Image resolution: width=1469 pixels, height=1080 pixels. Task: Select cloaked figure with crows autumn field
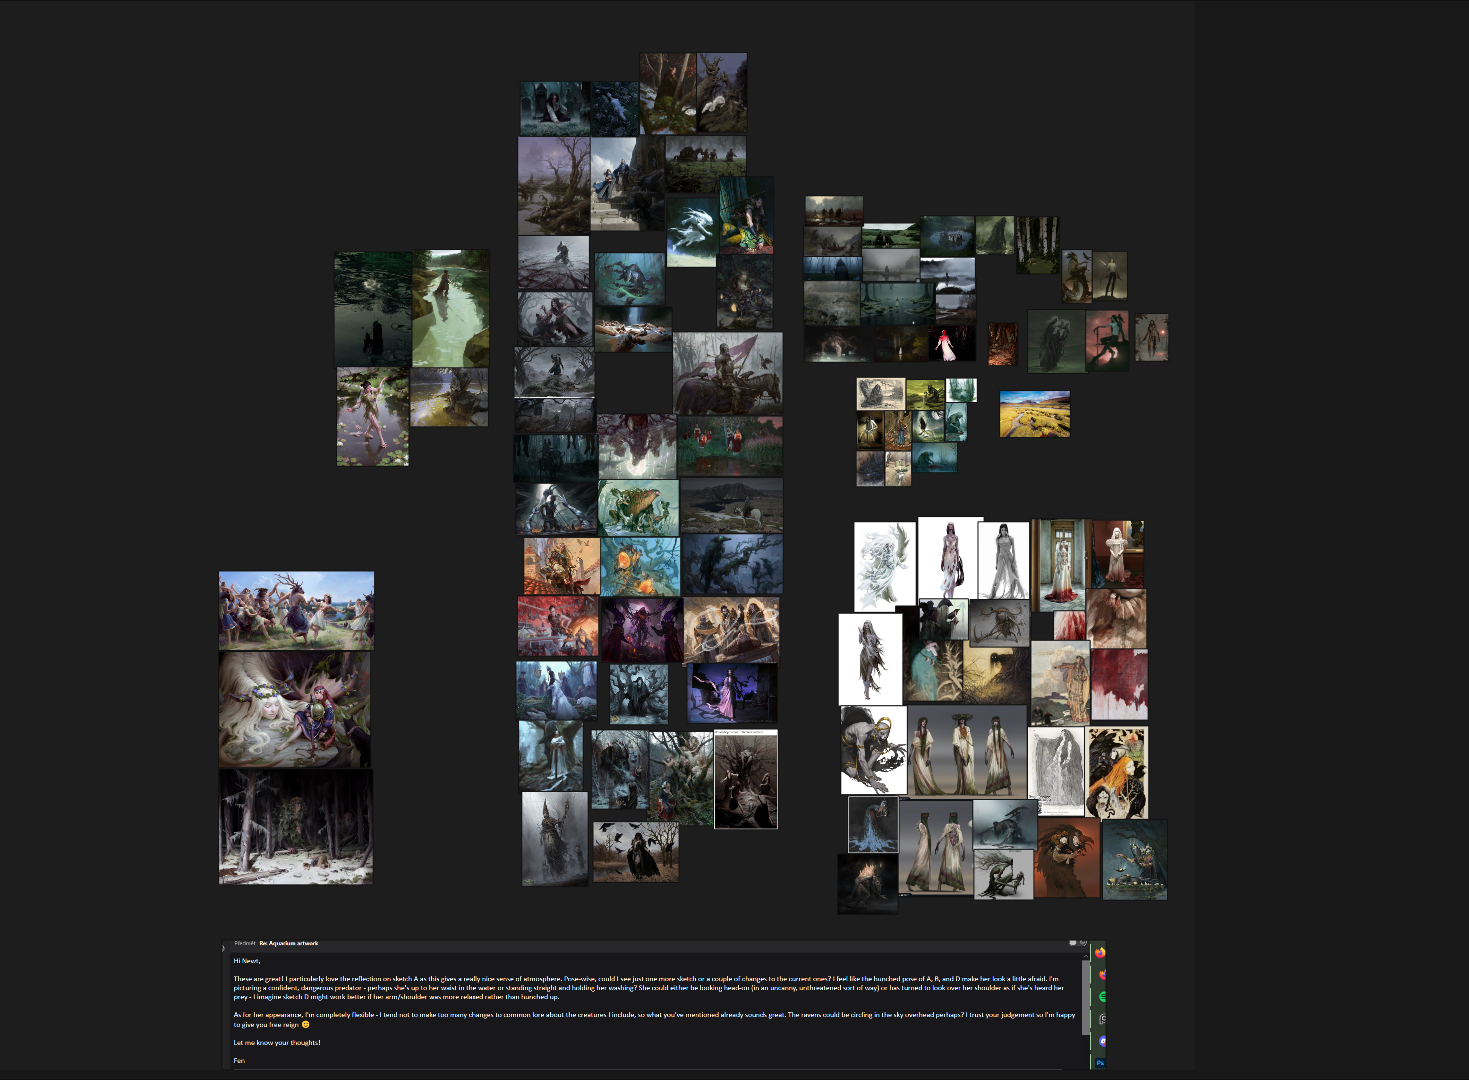635,852
